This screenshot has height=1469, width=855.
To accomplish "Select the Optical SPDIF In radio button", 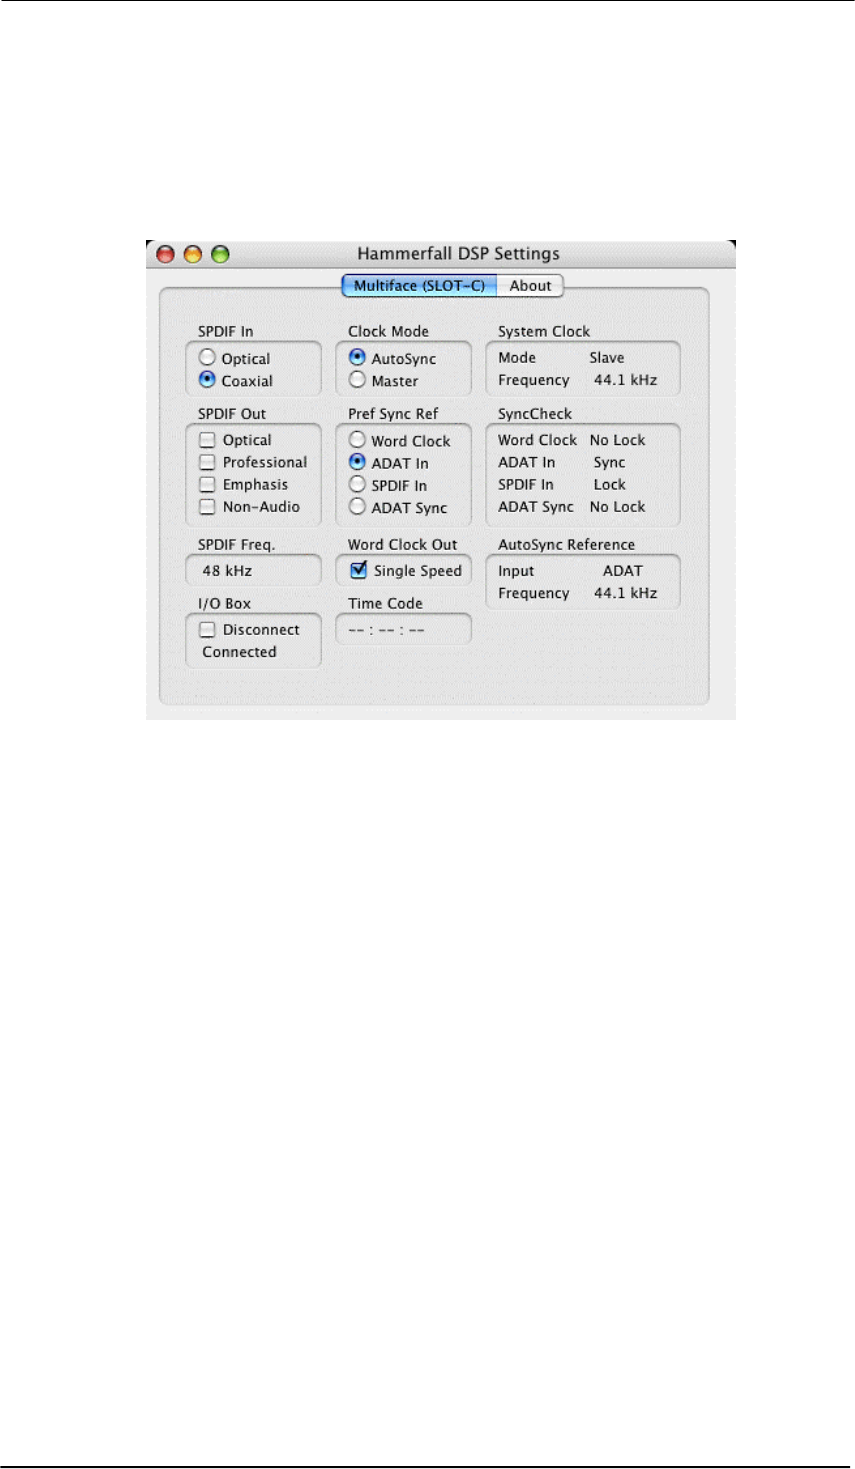I will click(207, 358).
